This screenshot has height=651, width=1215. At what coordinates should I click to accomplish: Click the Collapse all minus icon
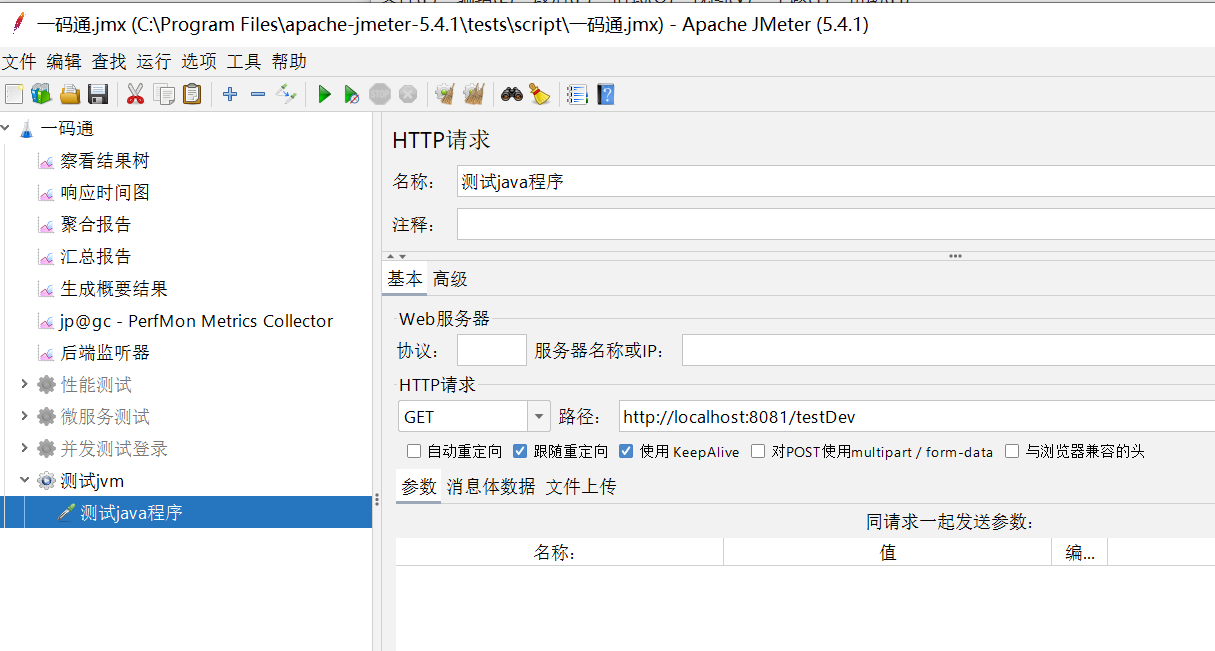[x=258, y=94]
